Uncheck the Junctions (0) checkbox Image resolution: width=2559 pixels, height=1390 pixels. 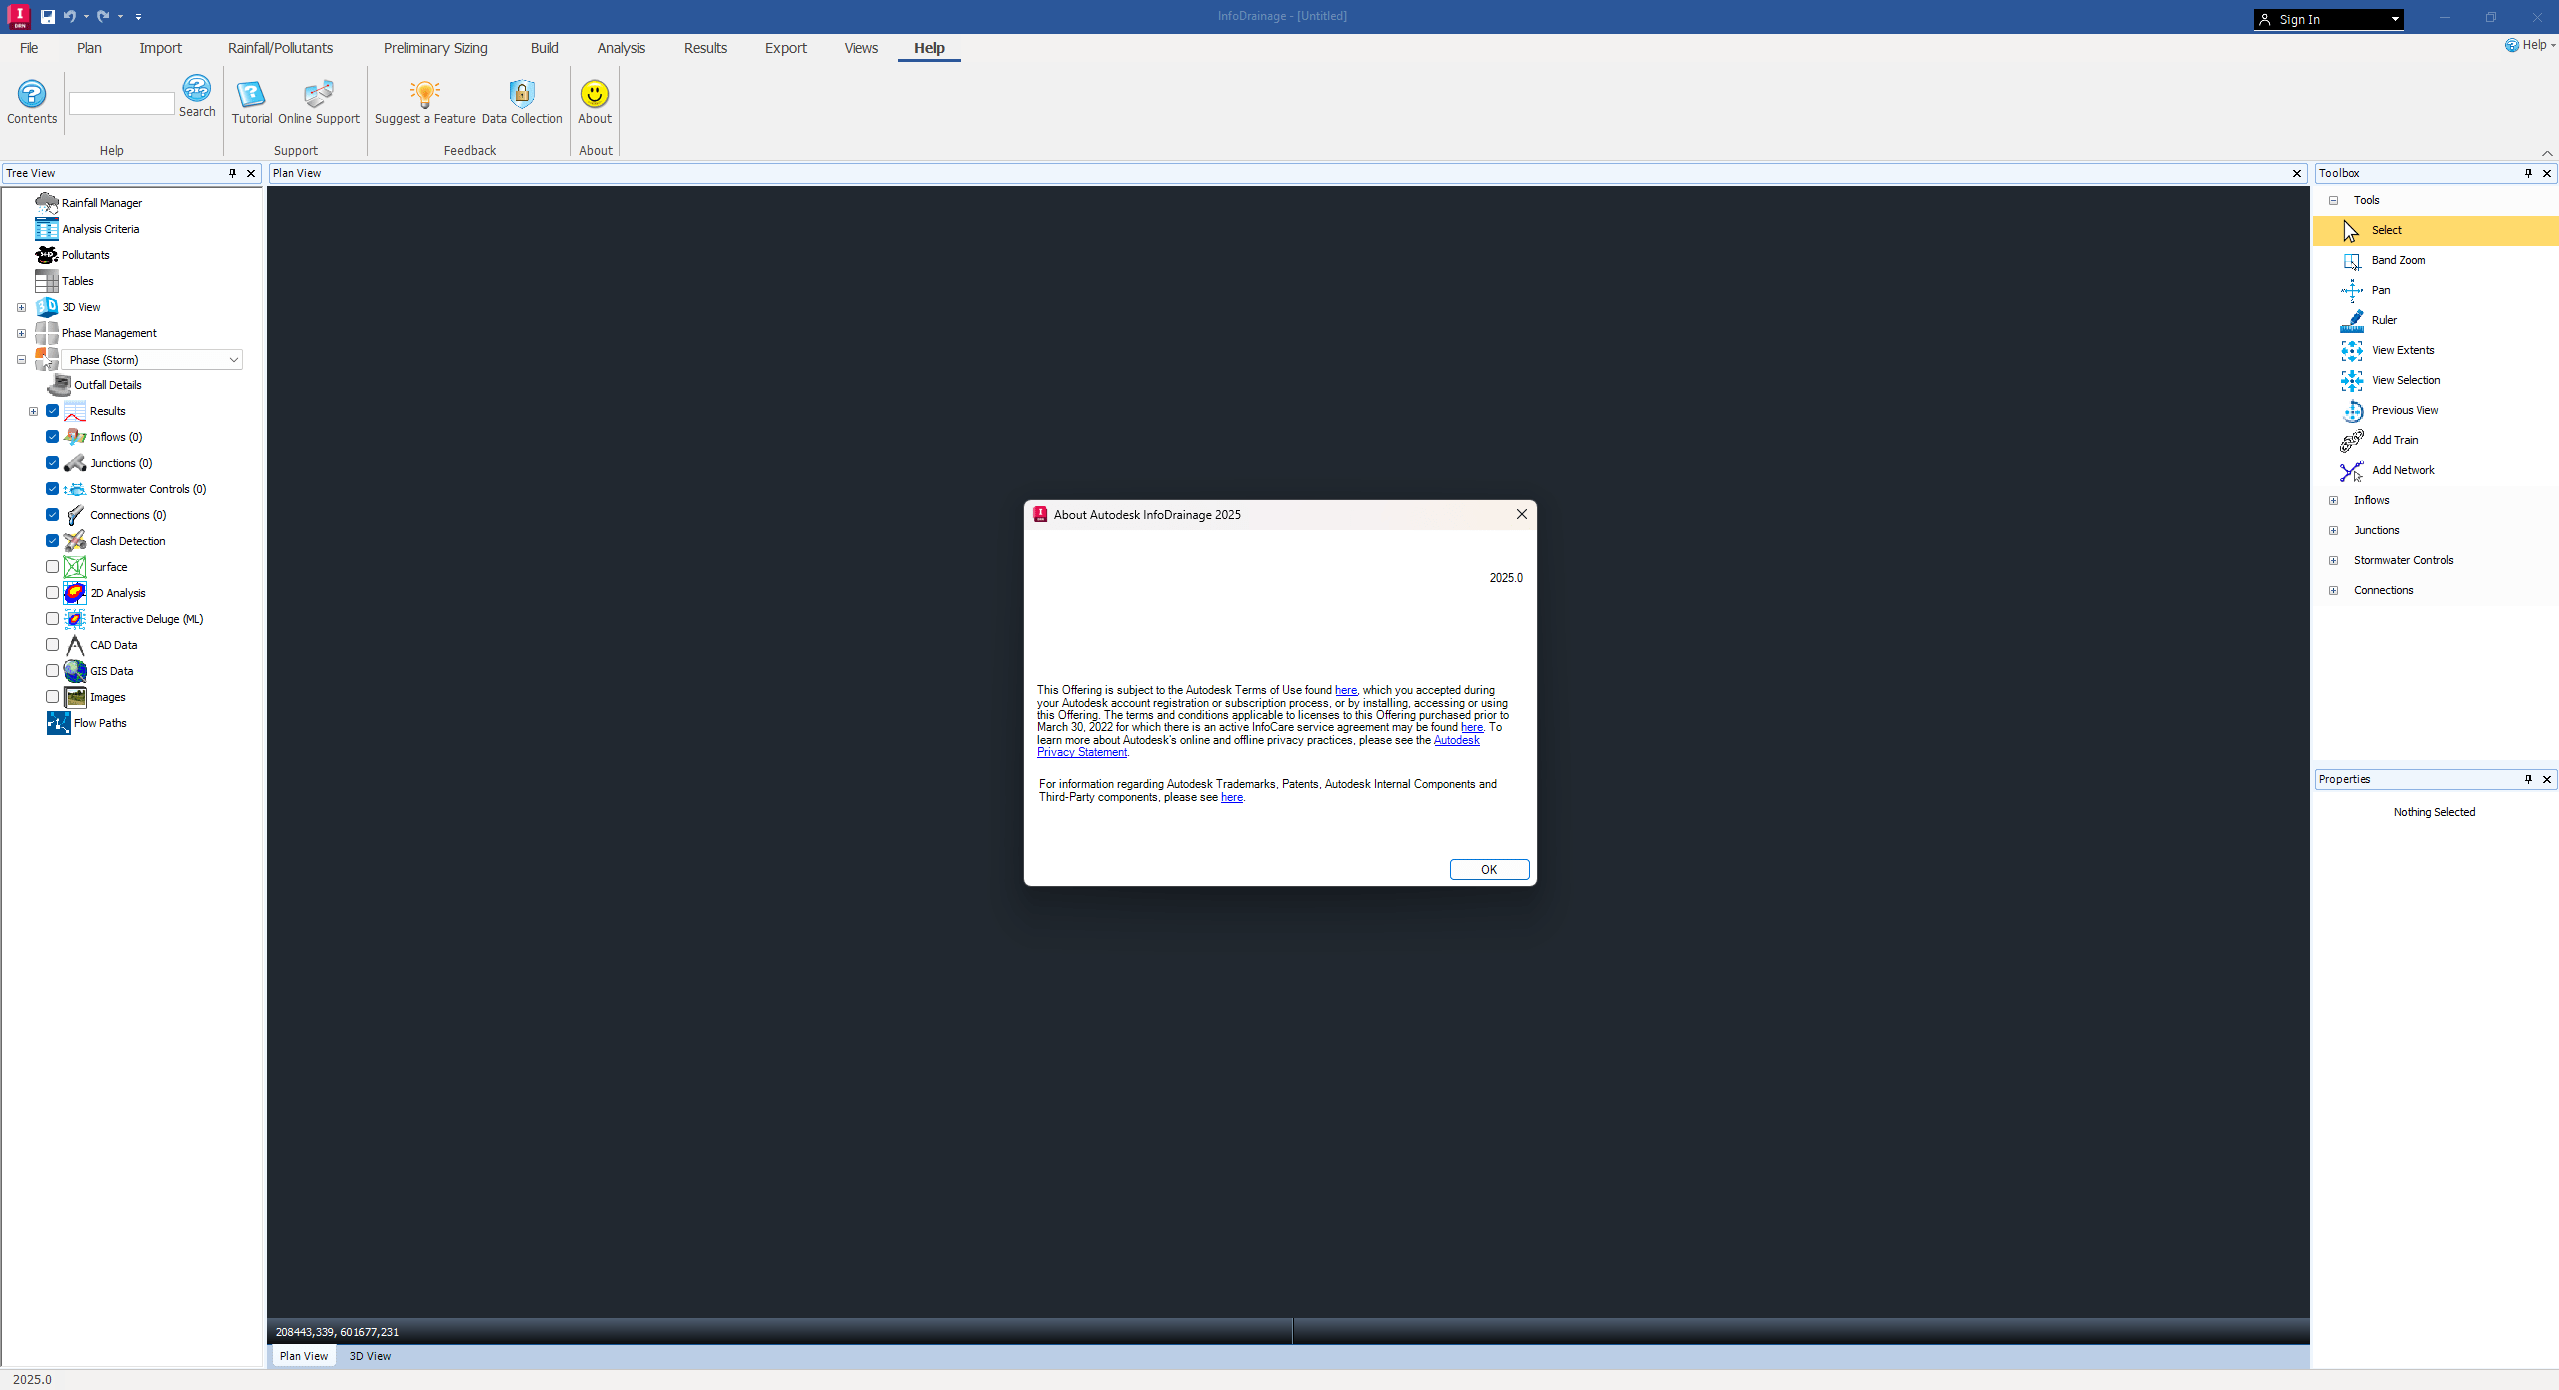tap(53, 463)
